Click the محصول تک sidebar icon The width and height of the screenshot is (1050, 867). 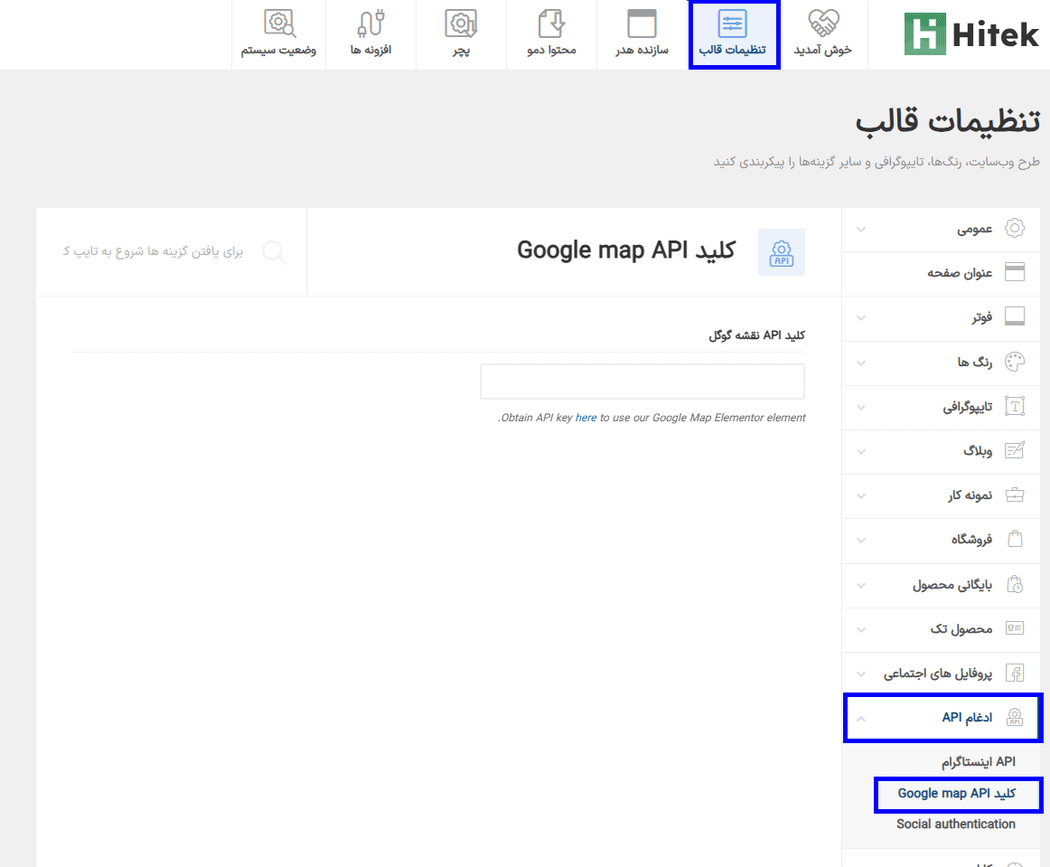(1015, 628)
